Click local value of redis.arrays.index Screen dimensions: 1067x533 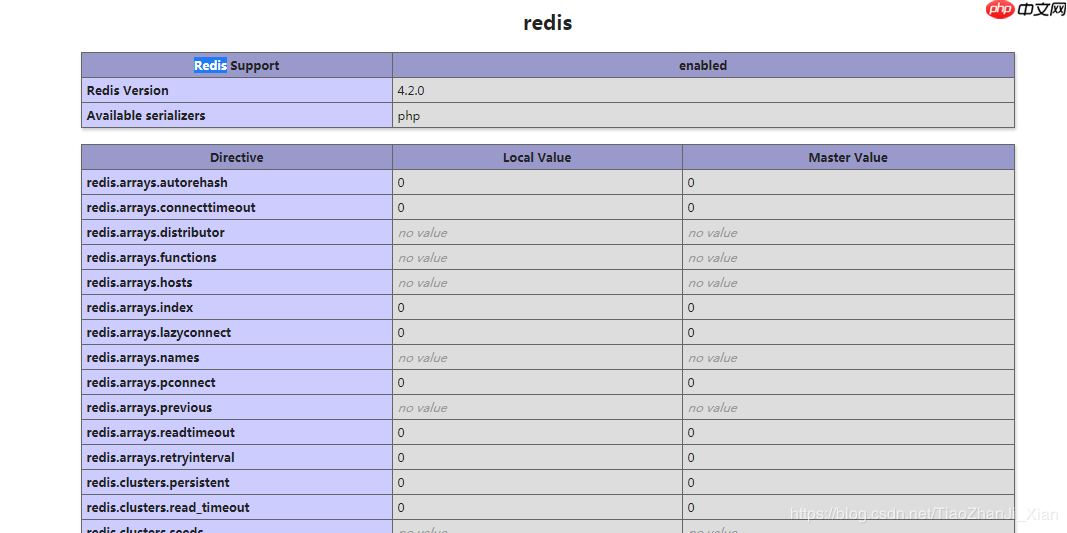[x=401, y=308]
